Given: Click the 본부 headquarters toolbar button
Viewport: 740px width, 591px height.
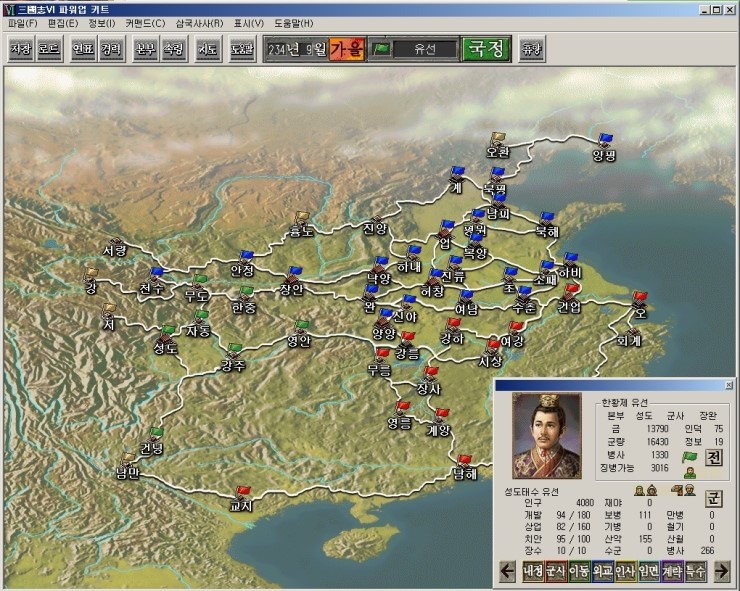Looking at the screenshot, I should coord(145,49).
